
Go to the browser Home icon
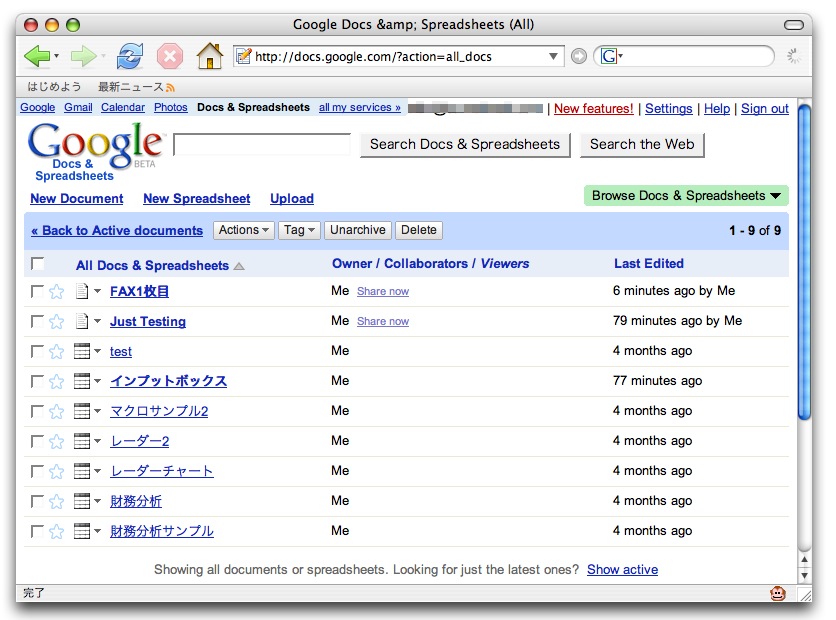[209, 56]
